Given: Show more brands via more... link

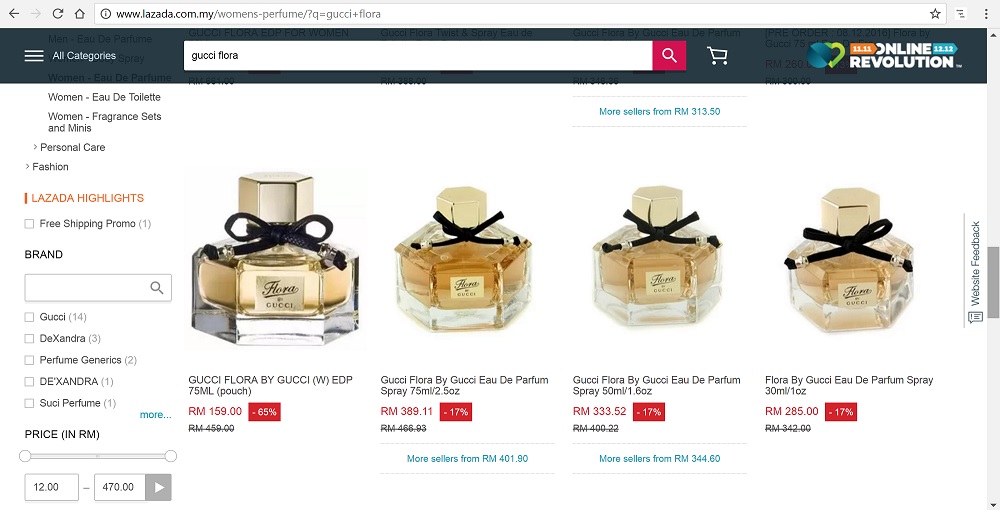Looking at the screenshot, I should coord(156,414).
